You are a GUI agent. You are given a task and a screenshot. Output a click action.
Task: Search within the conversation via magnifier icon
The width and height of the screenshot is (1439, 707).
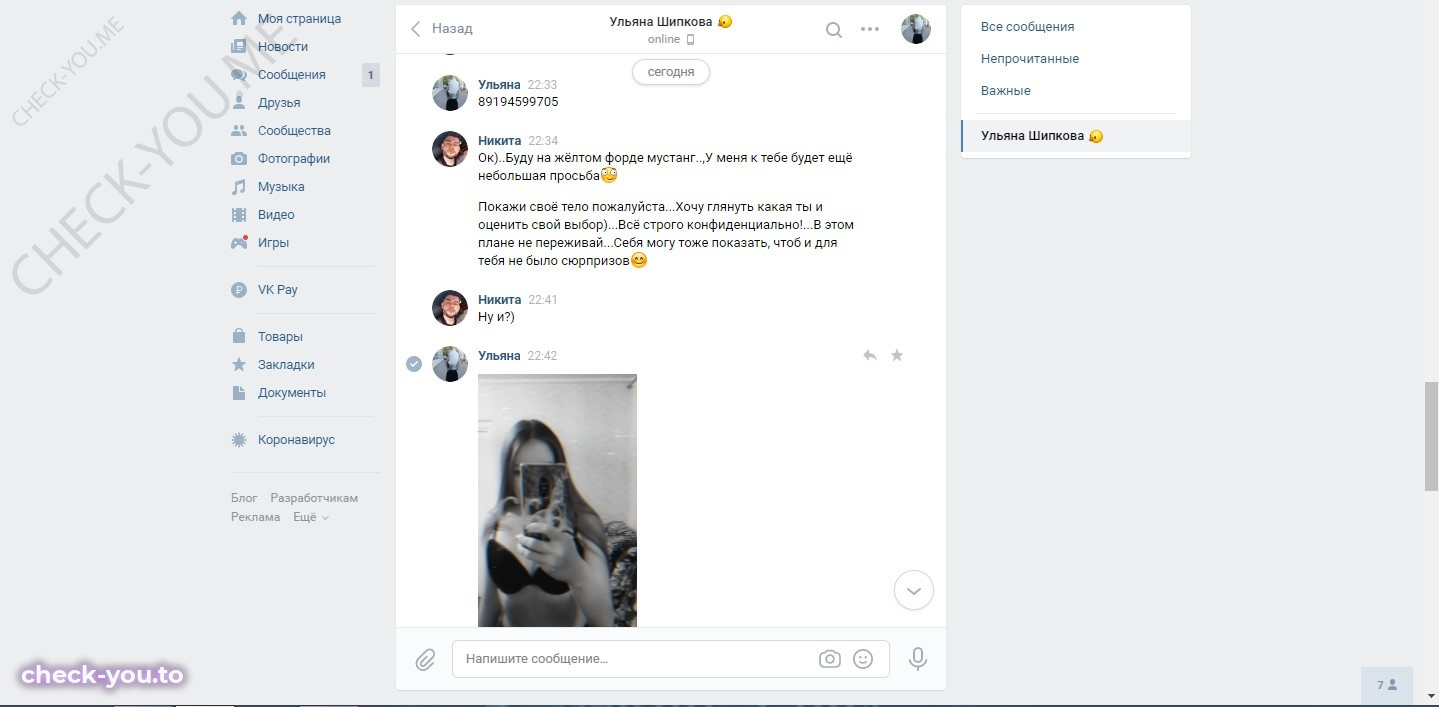[833, 30]
